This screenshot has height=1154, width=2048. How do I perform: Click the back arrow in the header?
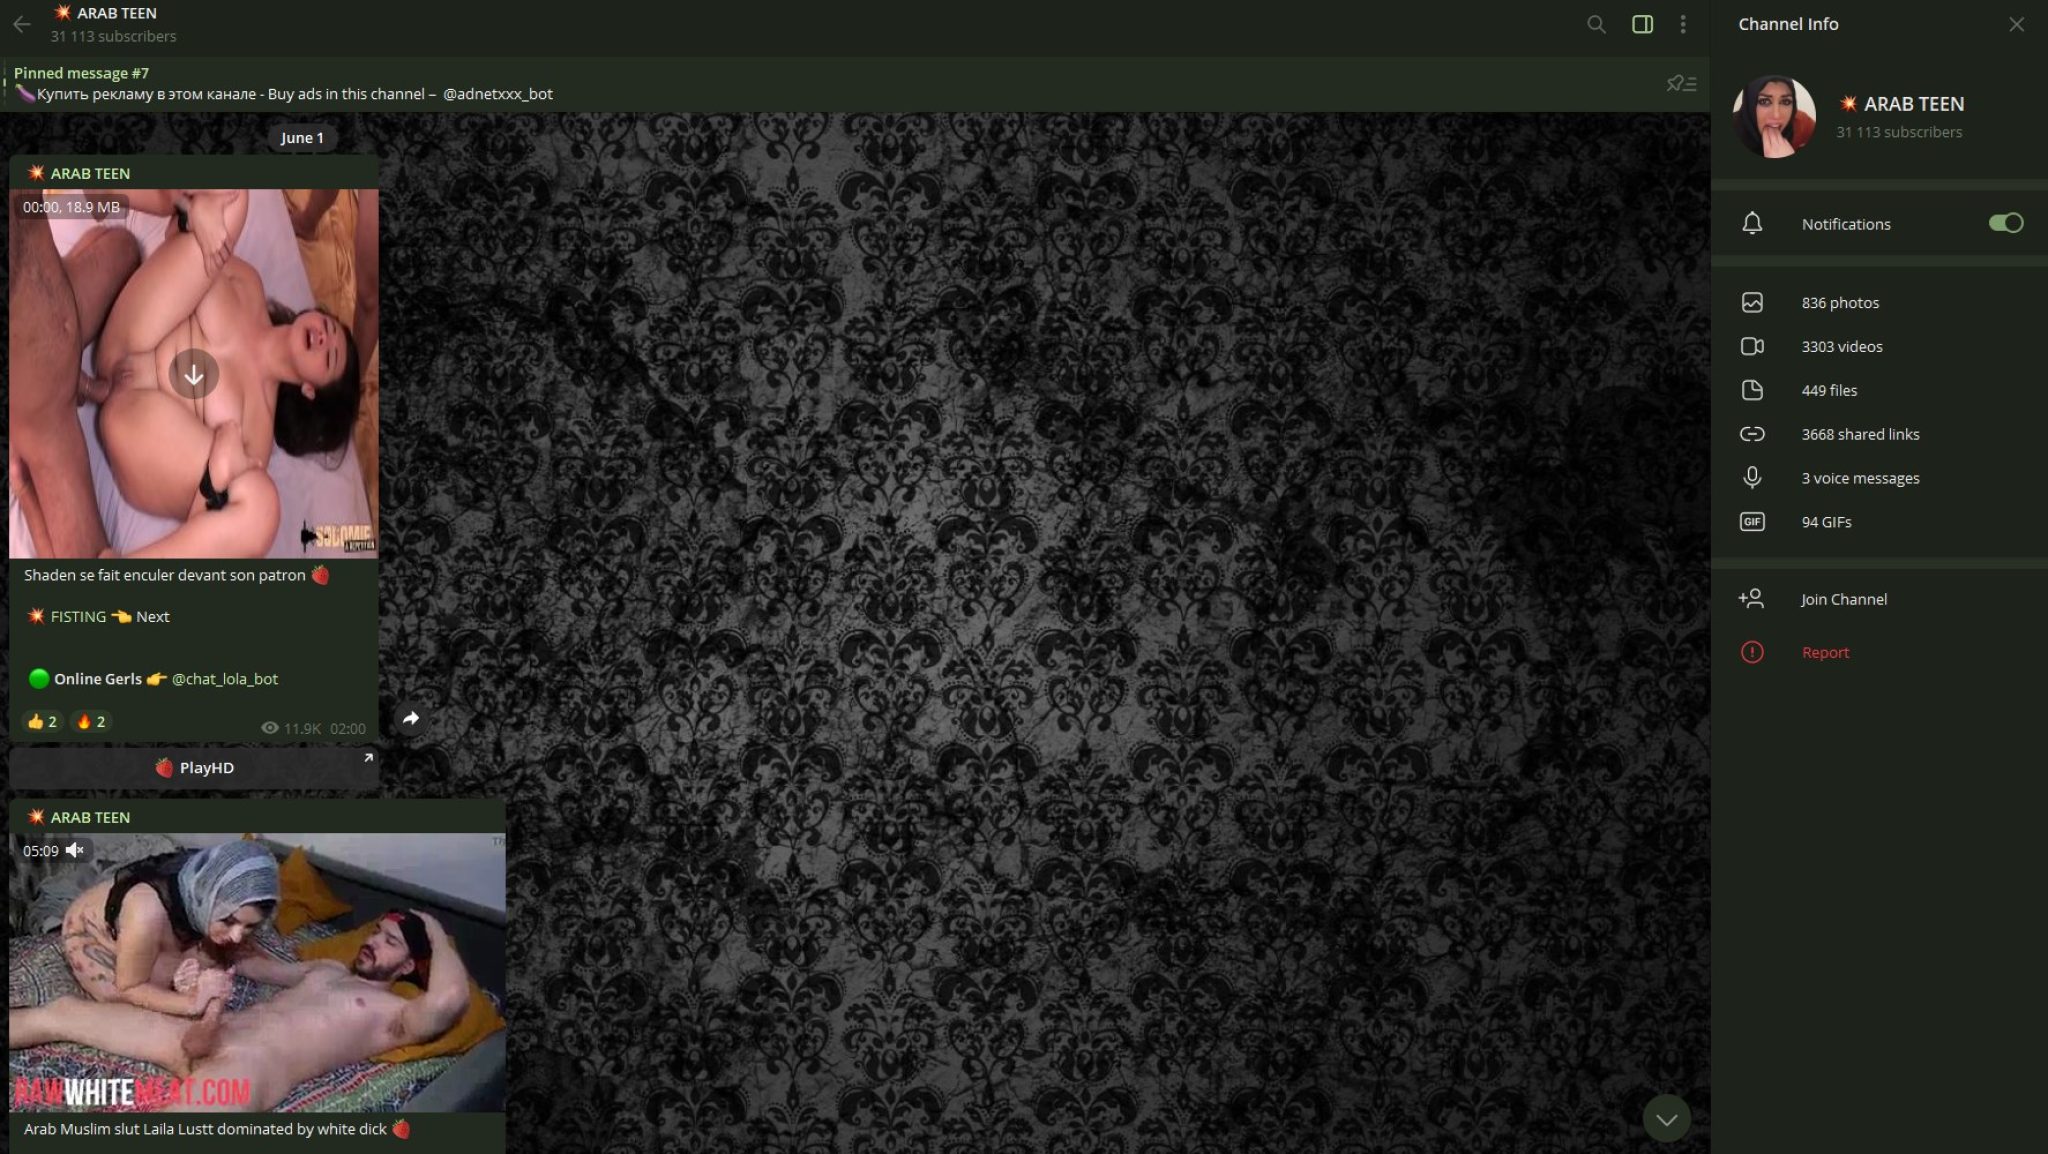pos(22,24)
